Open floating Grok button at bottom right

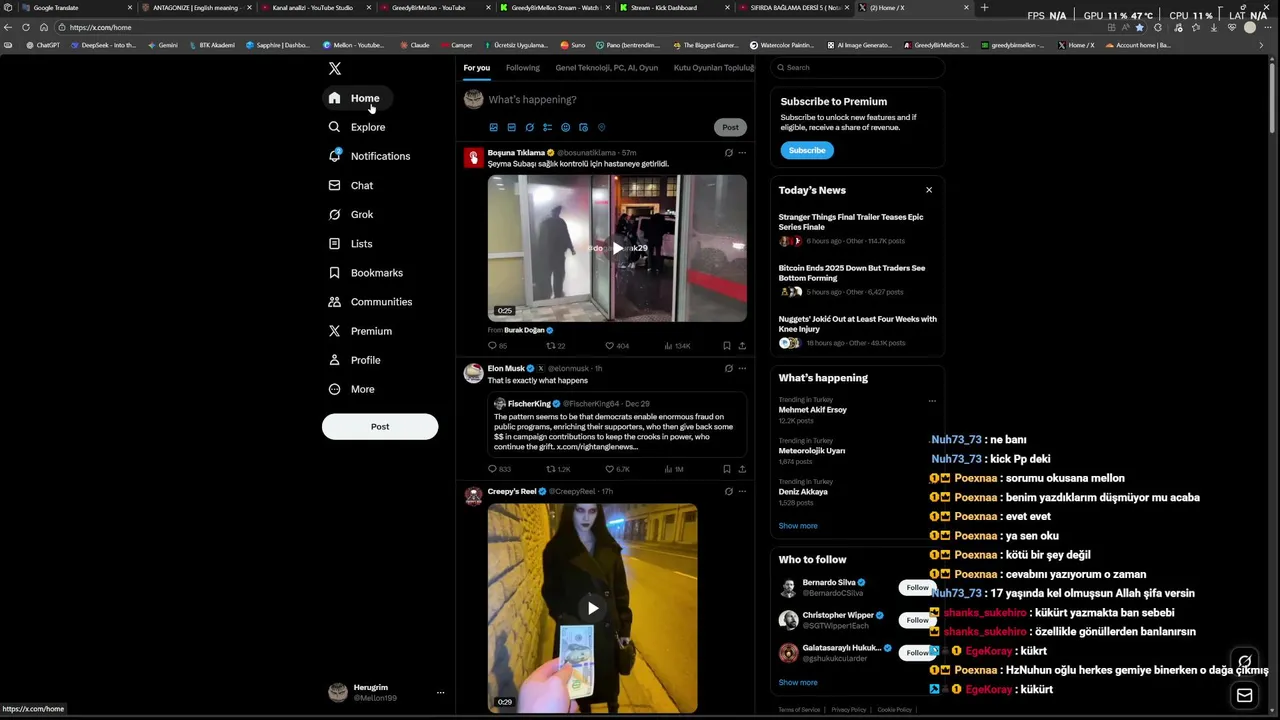pyautogui.click(x=1244, y=661)
